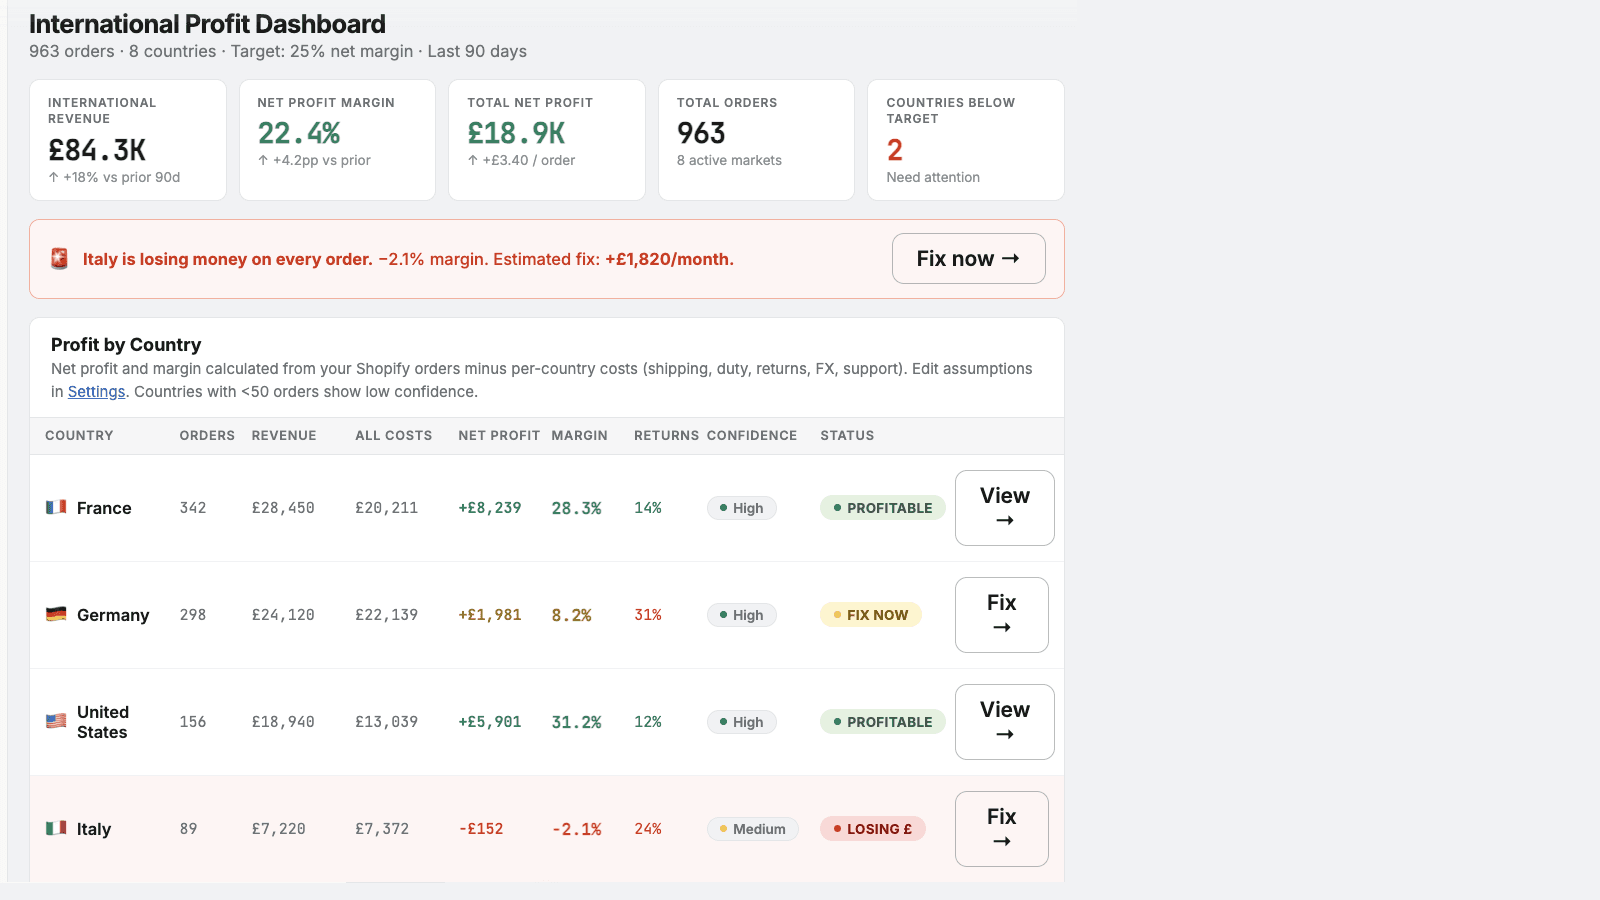
Task: Click View button for United States
Action: tap(1004, 722)
